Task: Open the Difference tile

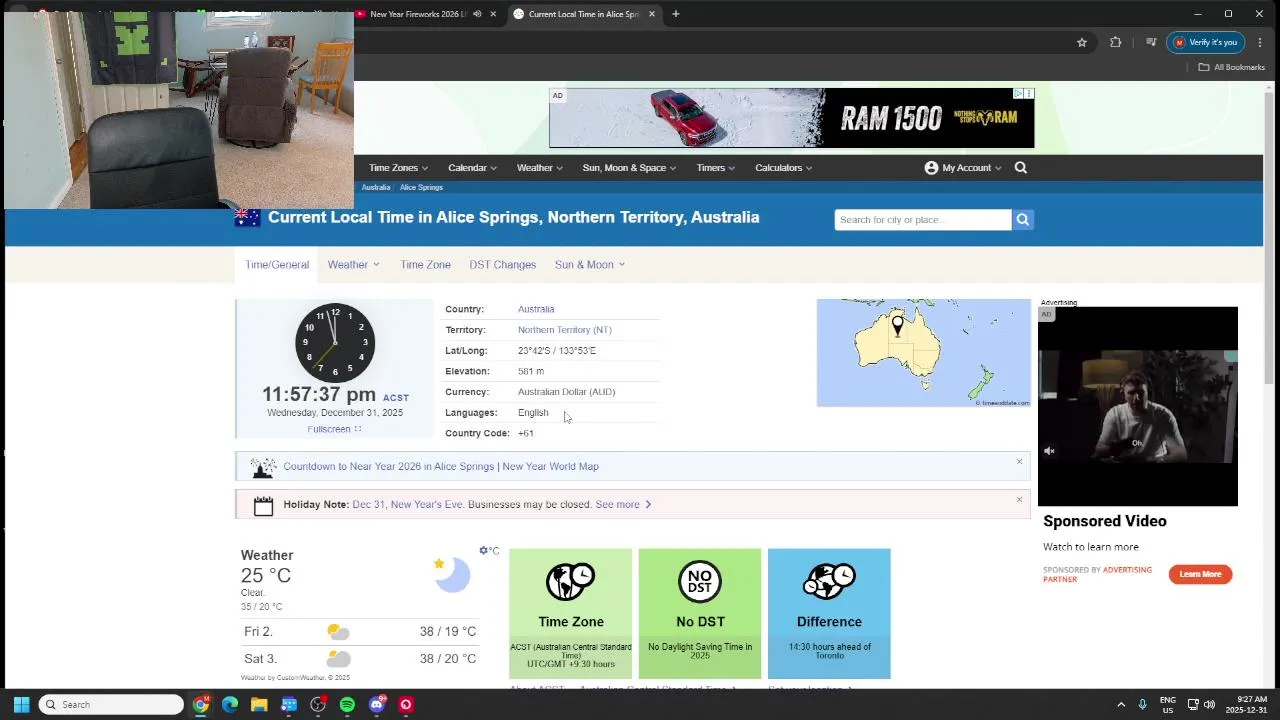Action: coord(829,613)
